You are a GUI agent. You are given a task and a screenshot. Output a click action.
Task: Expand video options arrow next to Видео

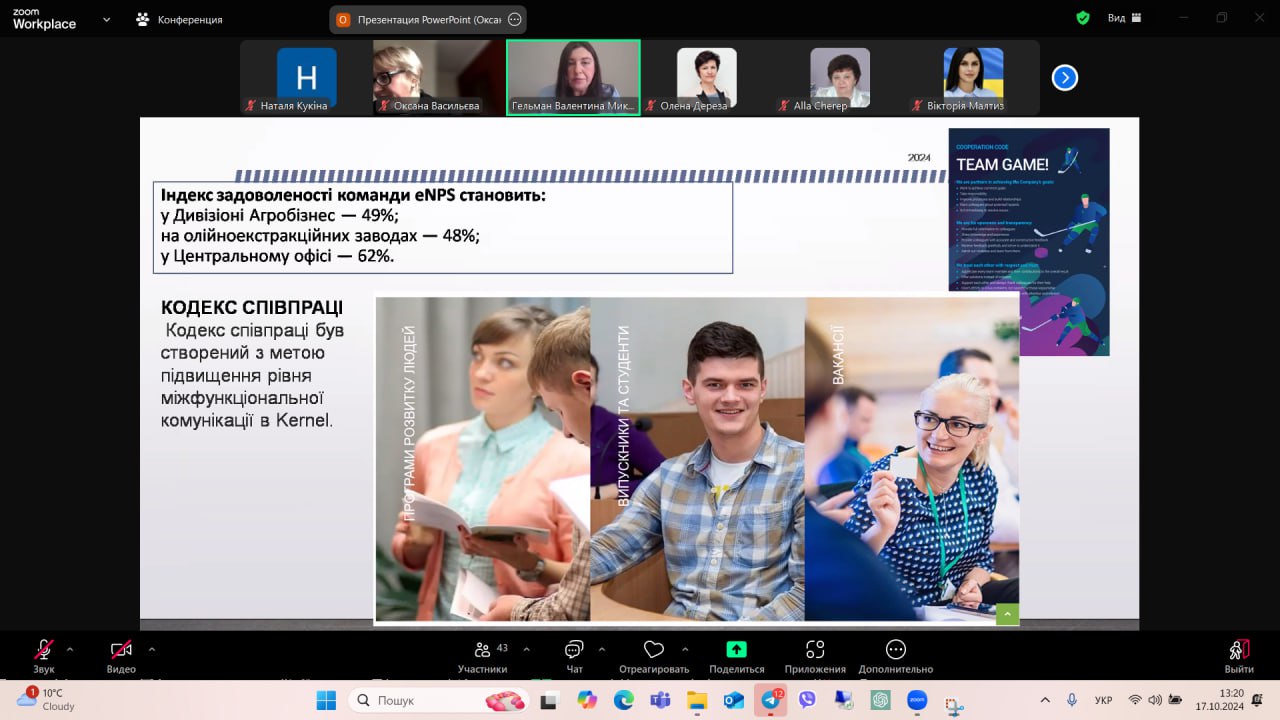click(152, 649)
